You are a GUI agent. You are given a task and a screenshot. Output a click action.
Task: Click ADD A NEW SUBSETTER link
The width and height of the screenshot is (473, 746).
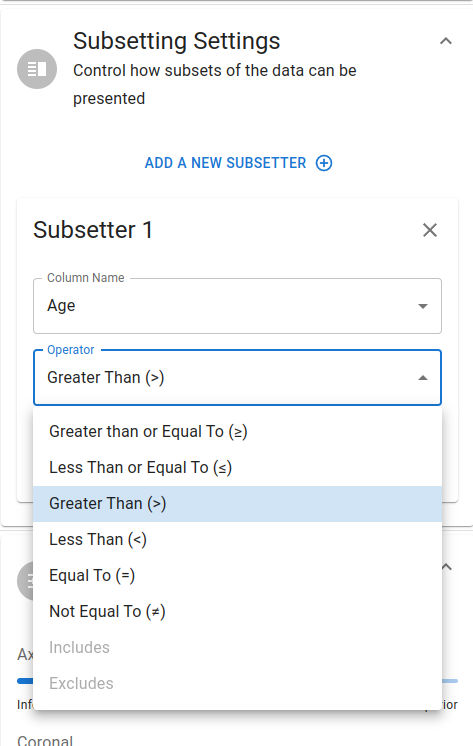click(225, 163)
